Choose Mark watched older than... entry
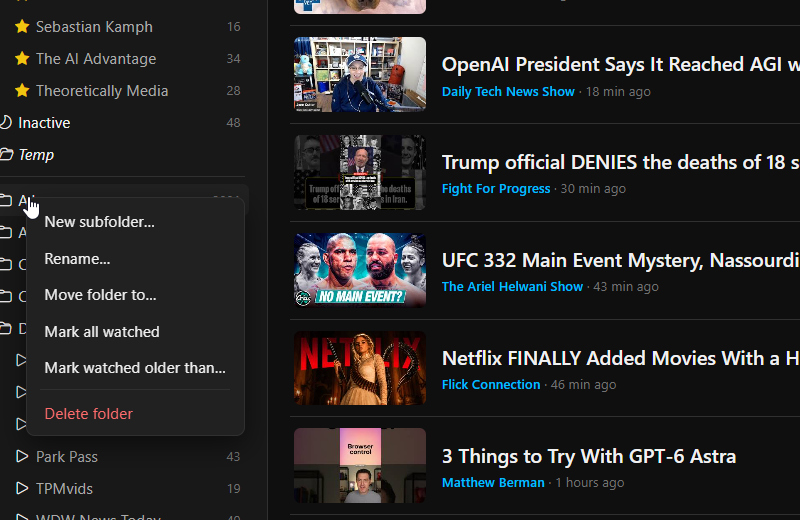This screenshot has width=800, height=520. pyautogui.click(x=135, y=368)
